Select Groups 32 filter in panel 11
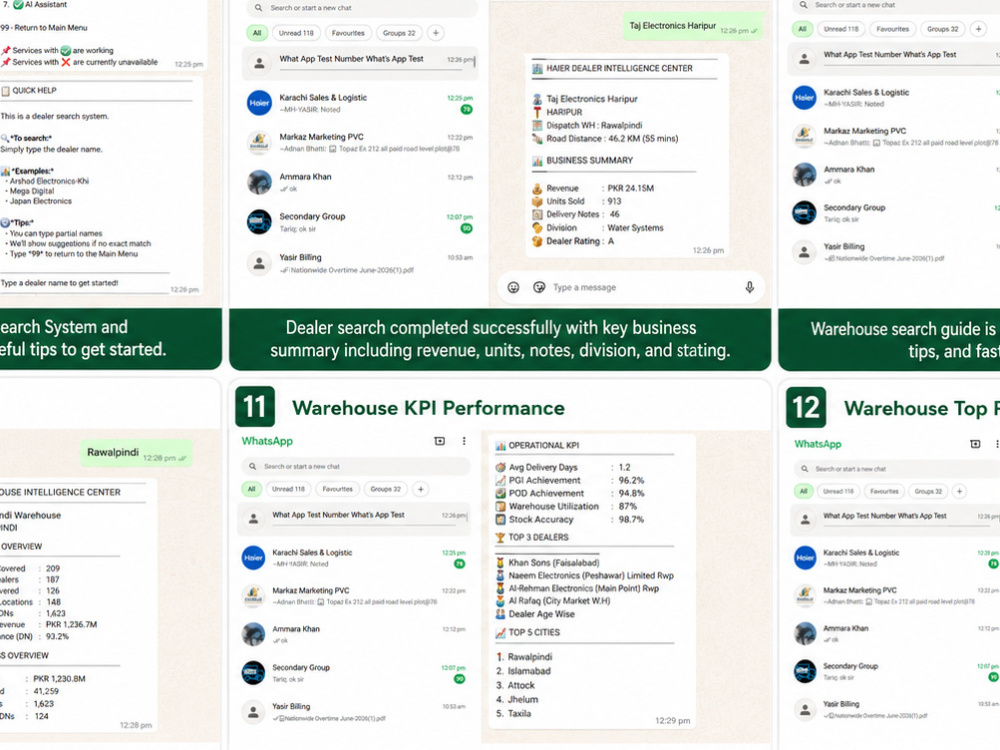1000x750 pixels. (386, 489)
